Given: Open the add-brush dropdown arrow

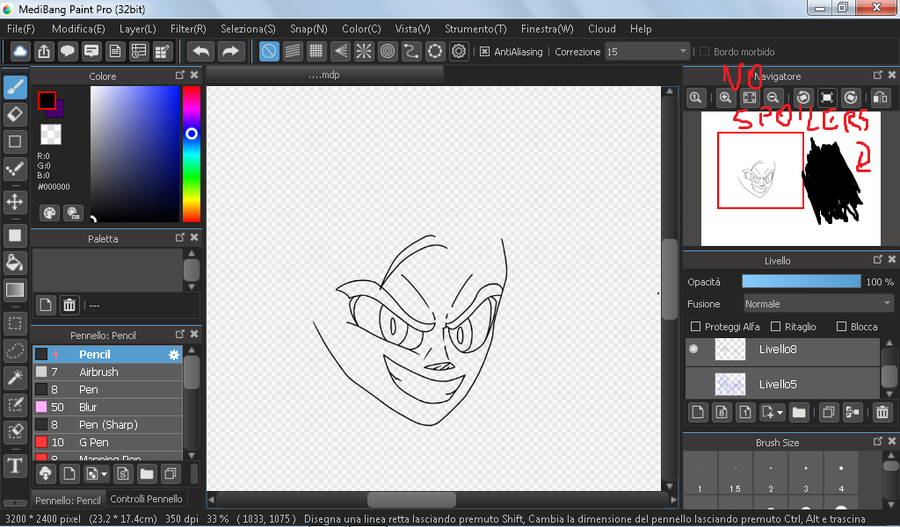Looking at the screenshot, I should [x=104, y=474].
